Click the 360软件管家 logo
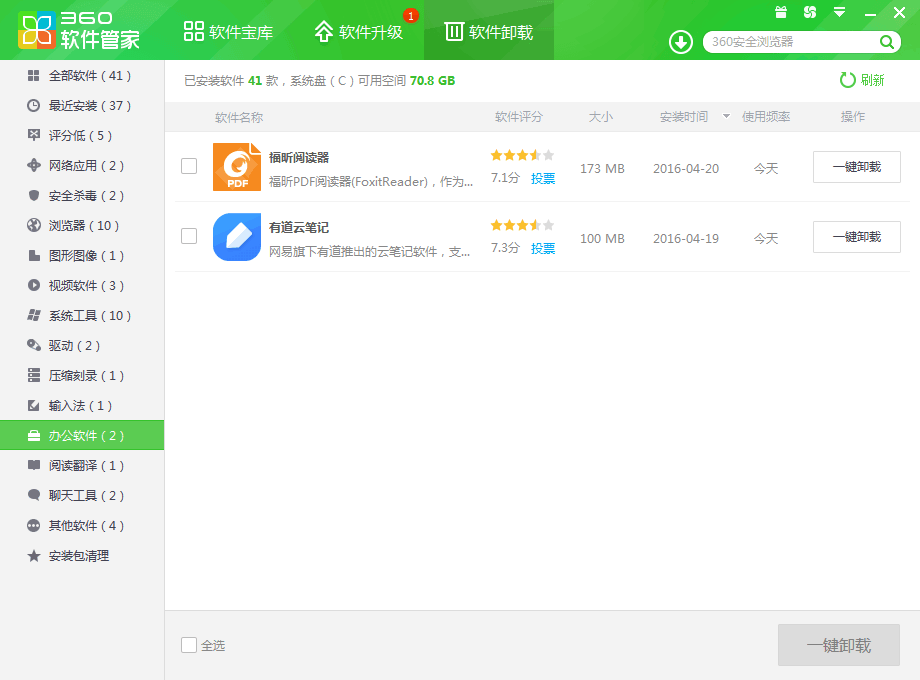 (x=78, y=30)
